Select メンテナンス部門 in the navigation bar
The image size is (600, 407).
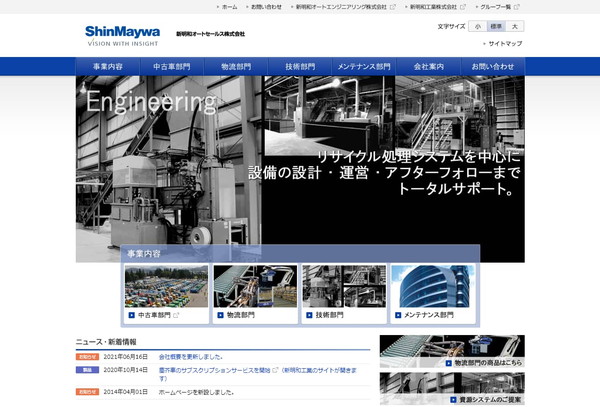click(364, 67)
